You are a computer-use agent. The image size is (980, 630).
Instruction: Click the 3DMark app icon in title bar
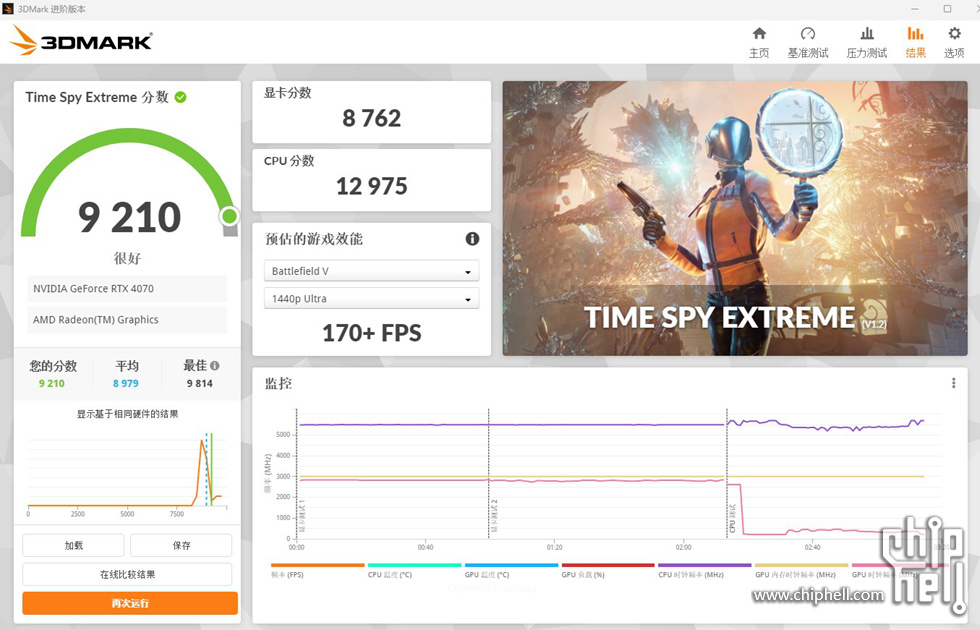pos(8,9)
